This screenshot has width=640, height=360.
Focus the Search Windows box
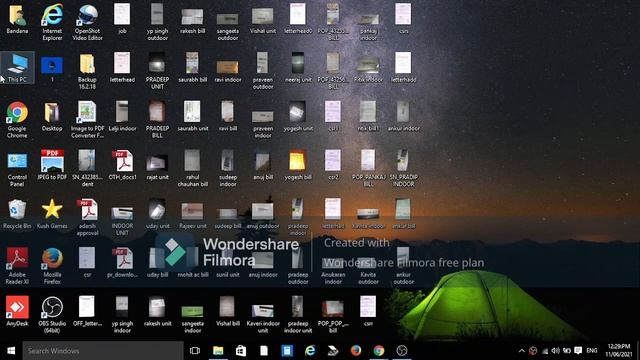click(x=103, y=351)
